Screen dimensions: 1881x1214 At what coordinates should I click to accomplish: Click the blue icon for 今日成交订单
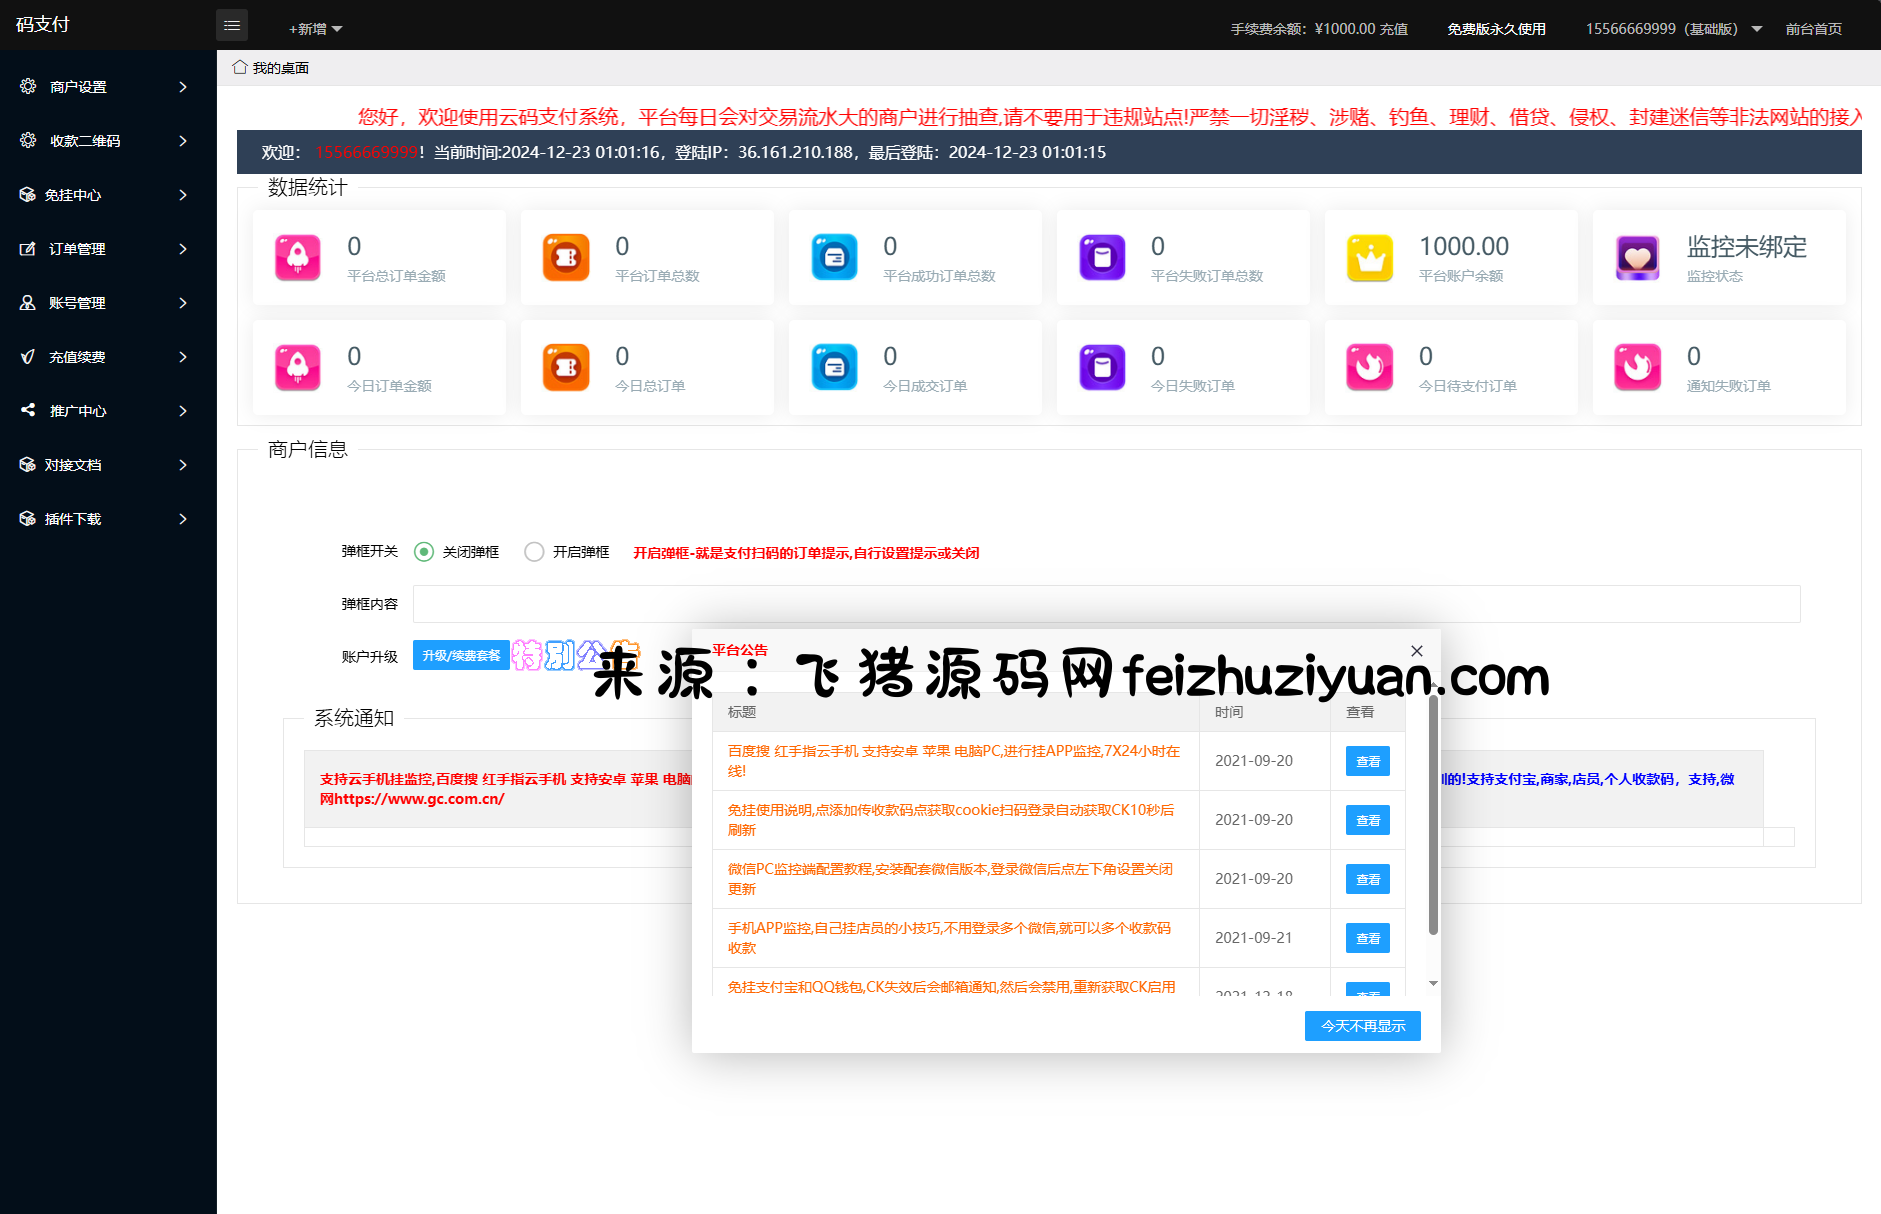pos(834,367)
